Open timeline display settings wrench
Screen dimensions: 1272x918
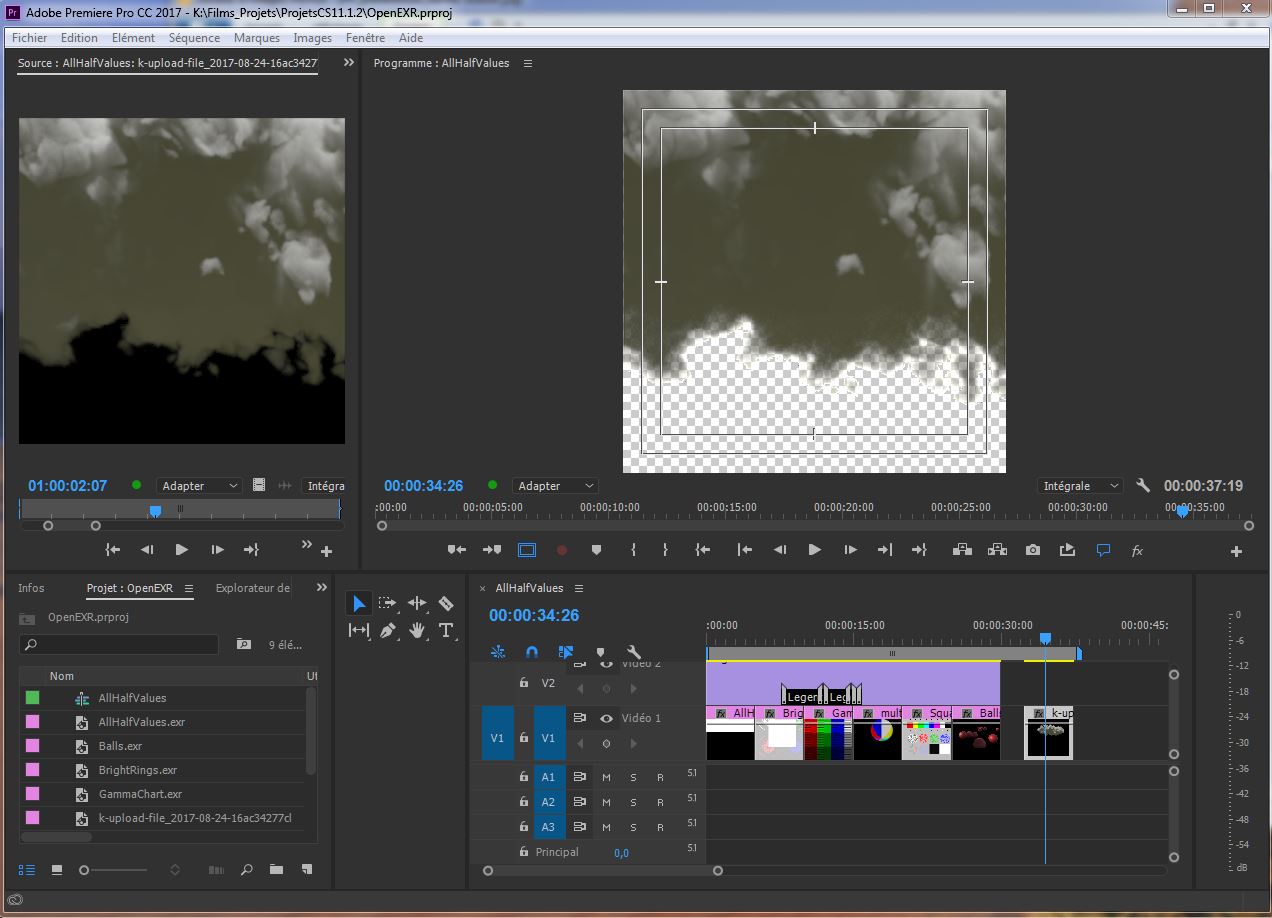point(633,652)
